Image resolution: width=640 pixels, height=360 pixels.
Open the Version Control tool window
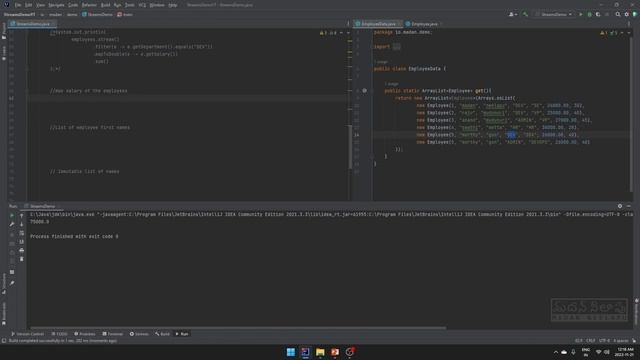27,334
